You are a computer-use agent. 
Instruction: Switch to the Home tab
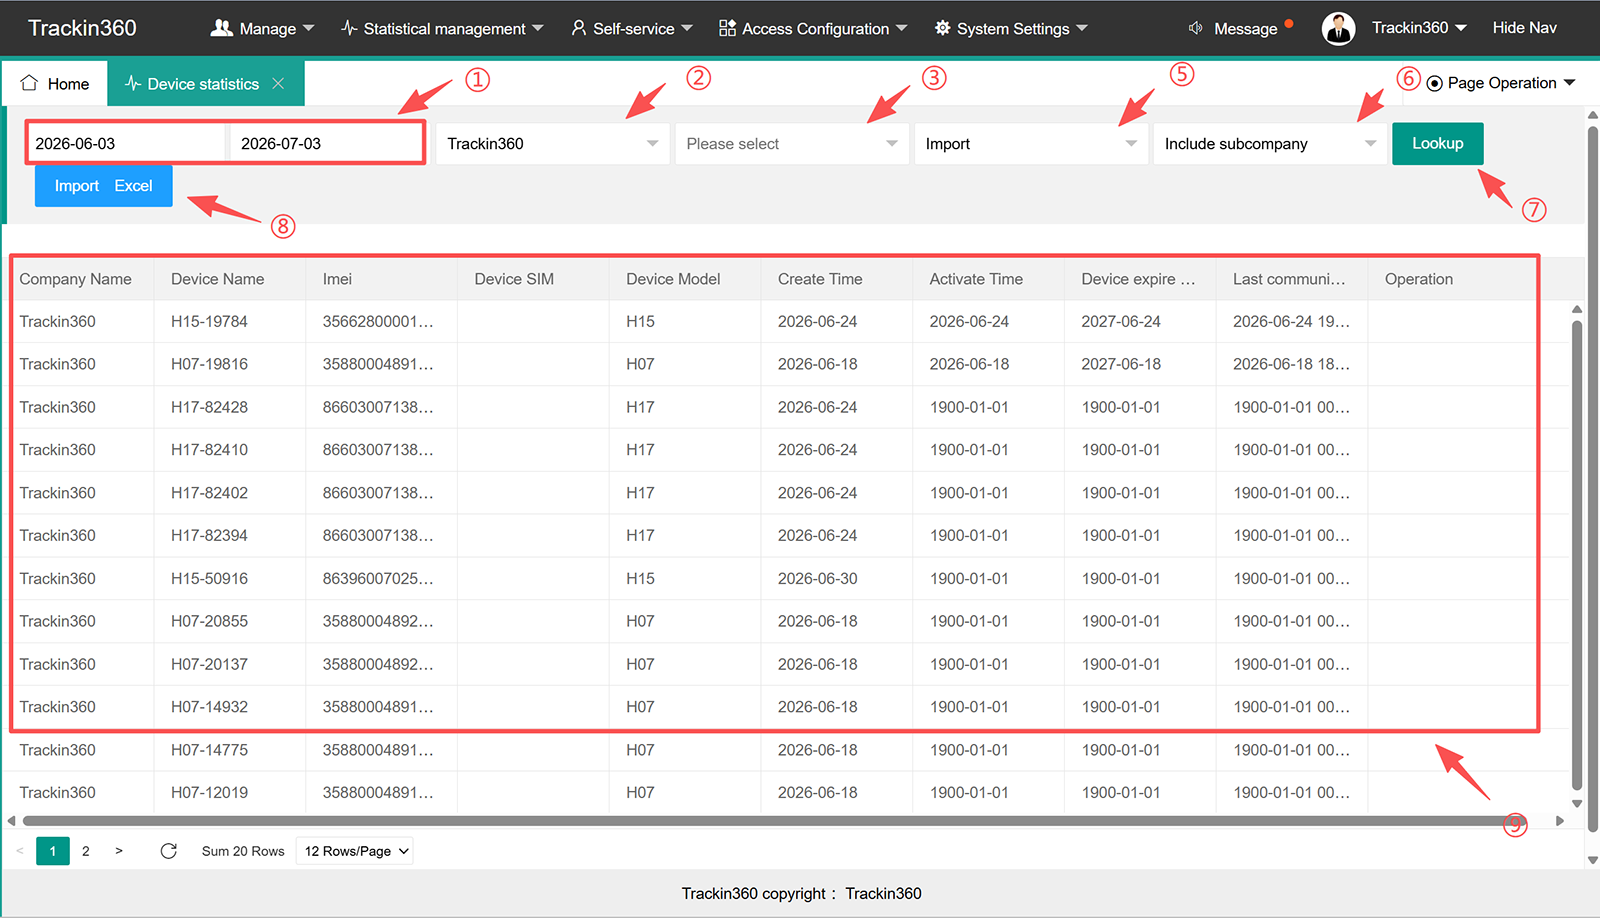[55, 83]
